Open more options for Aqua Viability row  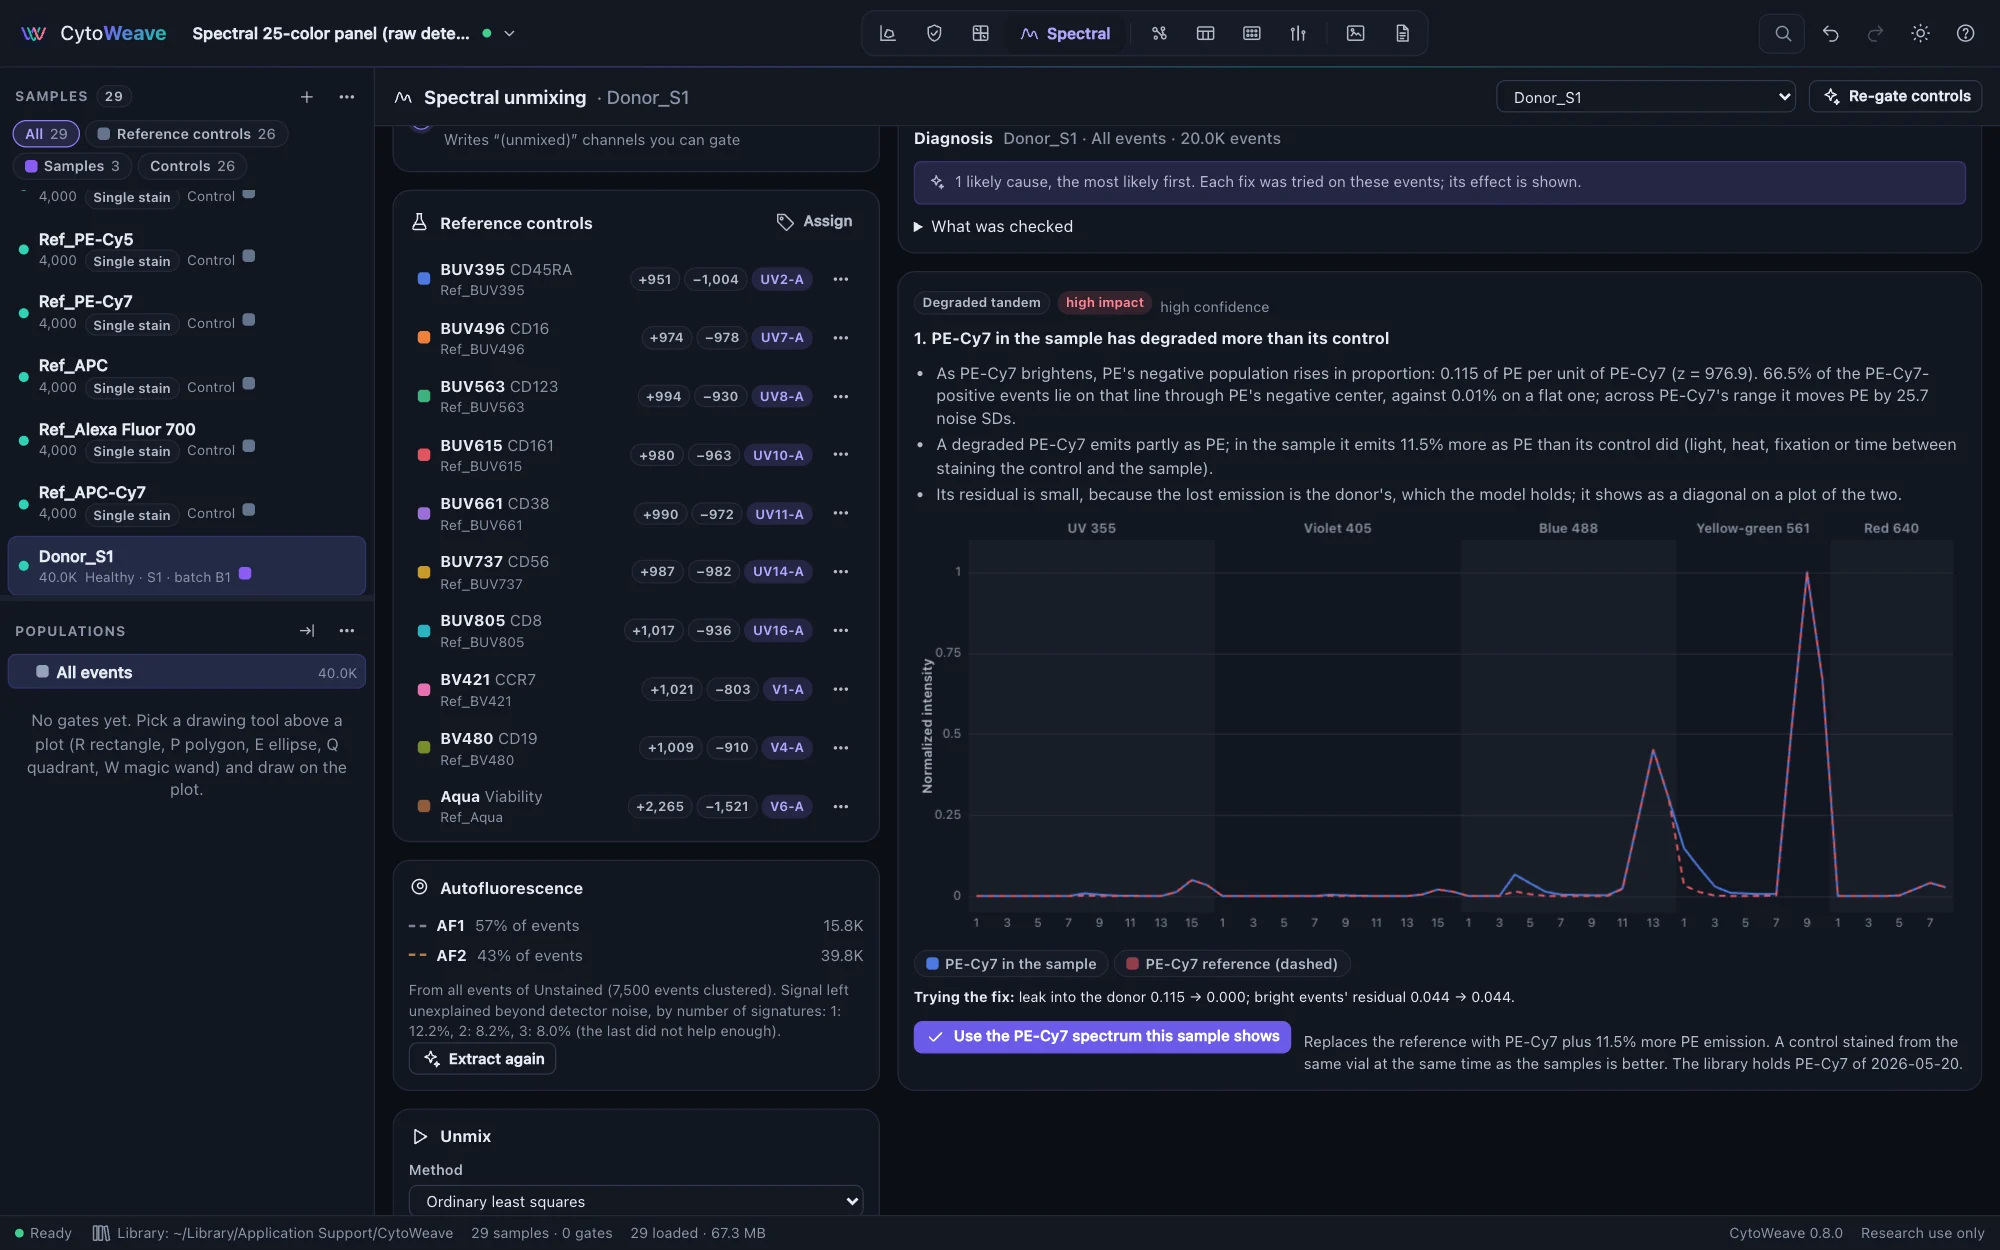click(841, 806)
